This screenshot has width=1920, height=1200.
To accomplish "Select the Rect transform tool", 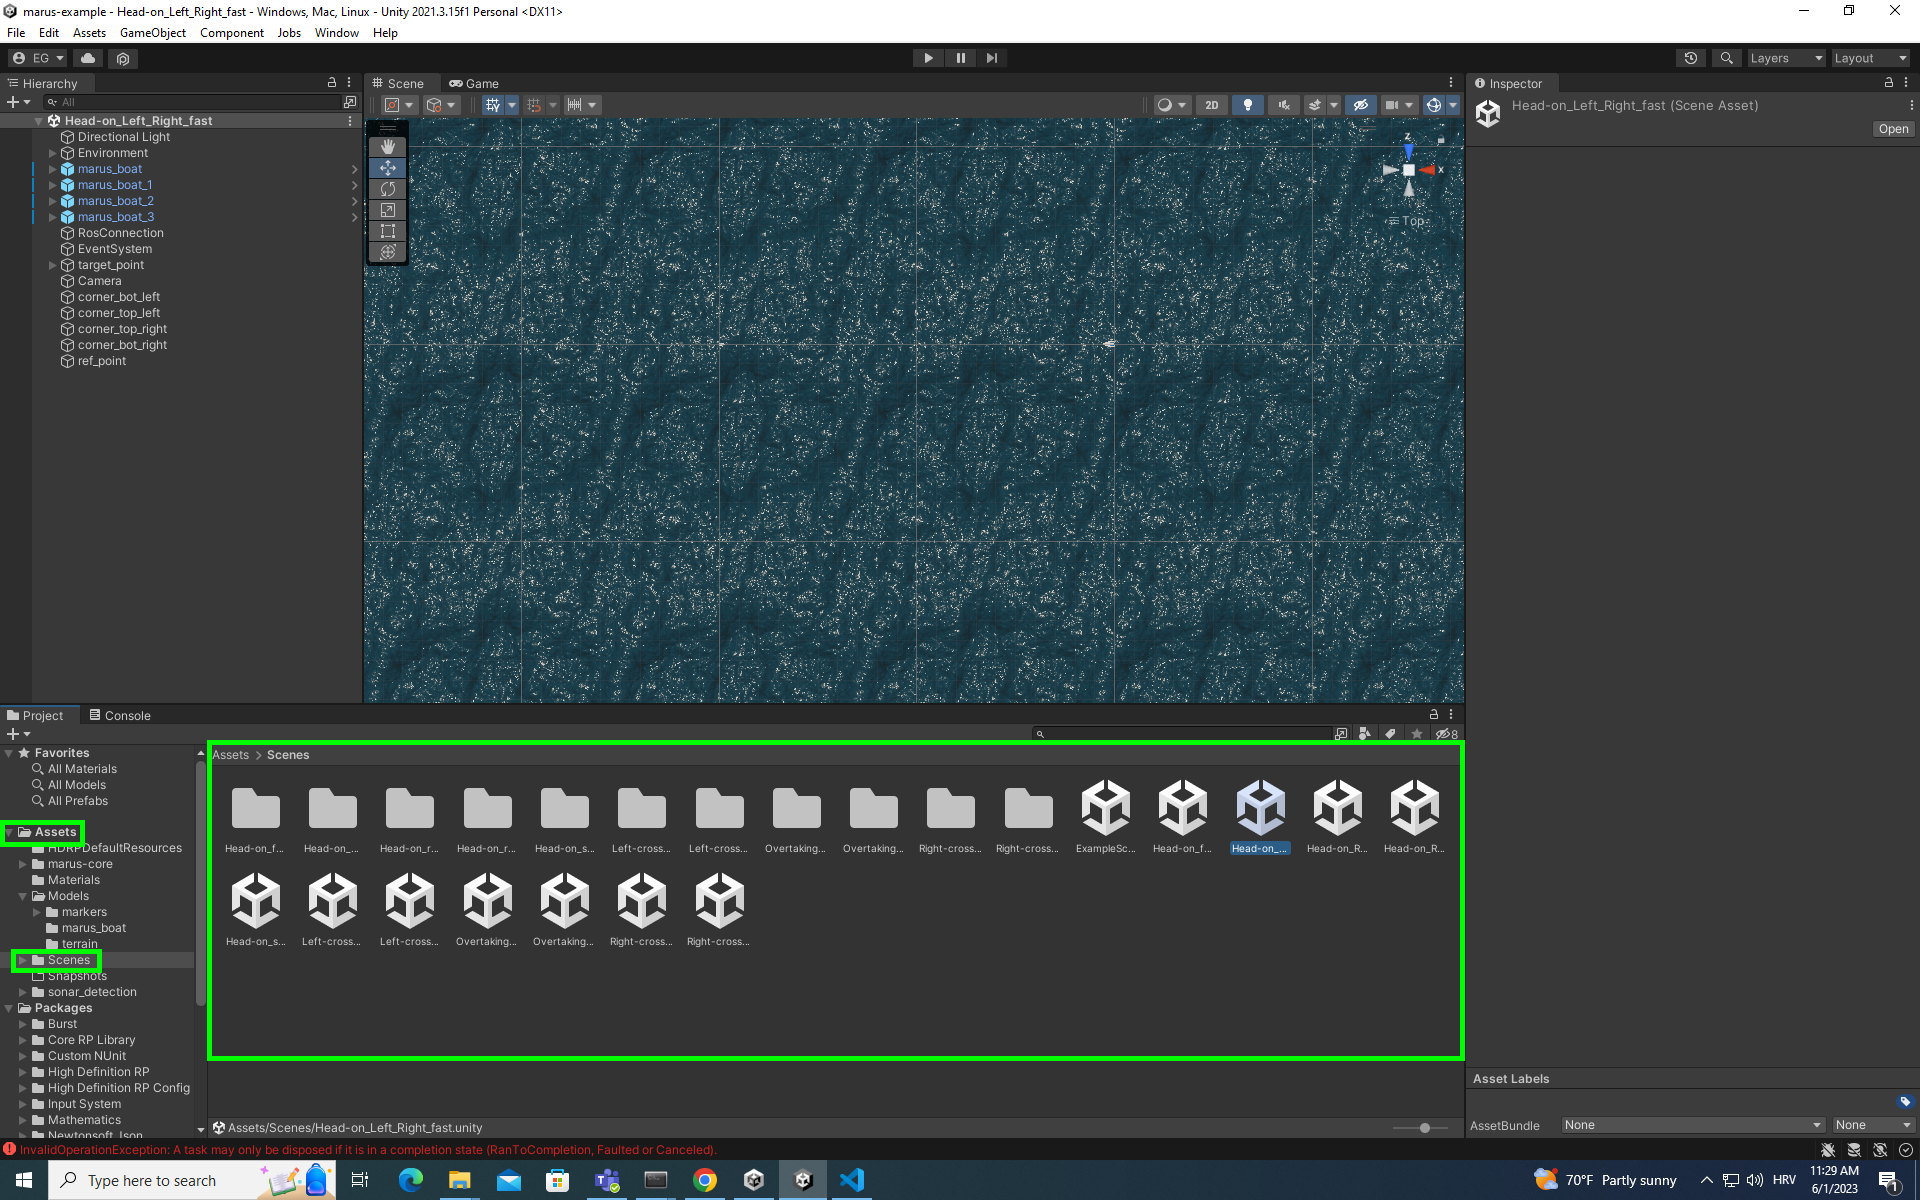I will tap(388, 231).
